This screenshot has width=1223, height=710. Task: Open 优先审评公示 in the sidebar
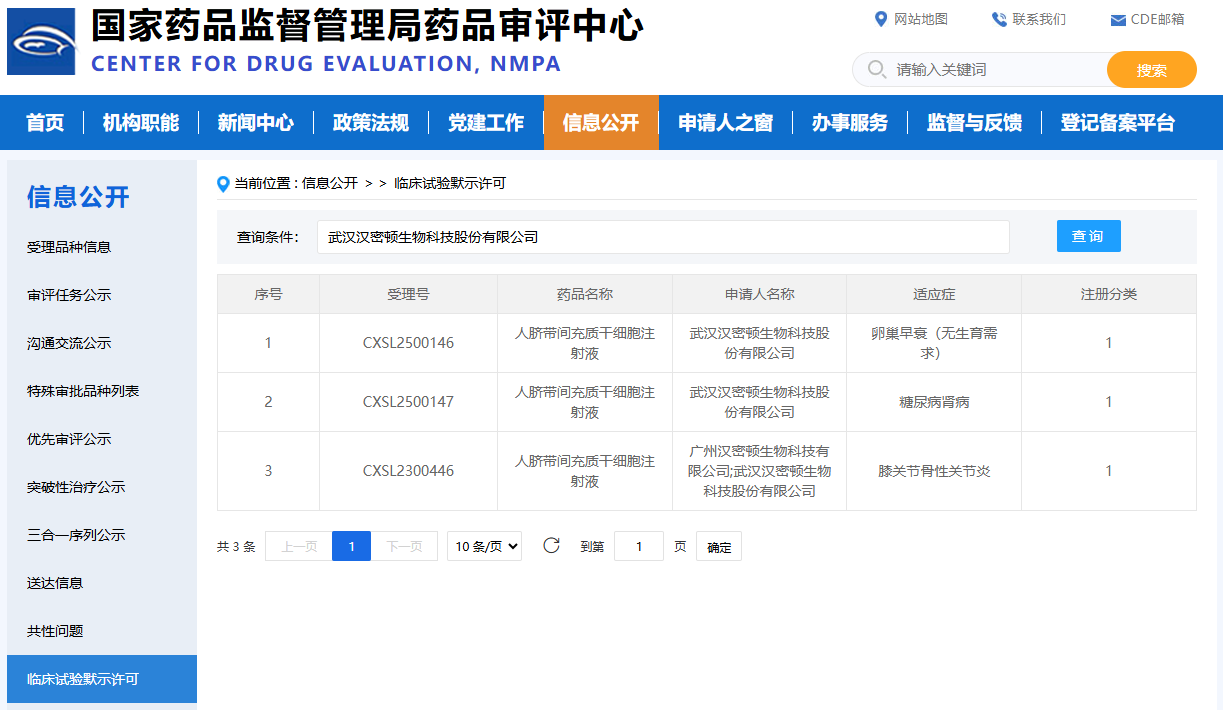click(x=69, y=439)
